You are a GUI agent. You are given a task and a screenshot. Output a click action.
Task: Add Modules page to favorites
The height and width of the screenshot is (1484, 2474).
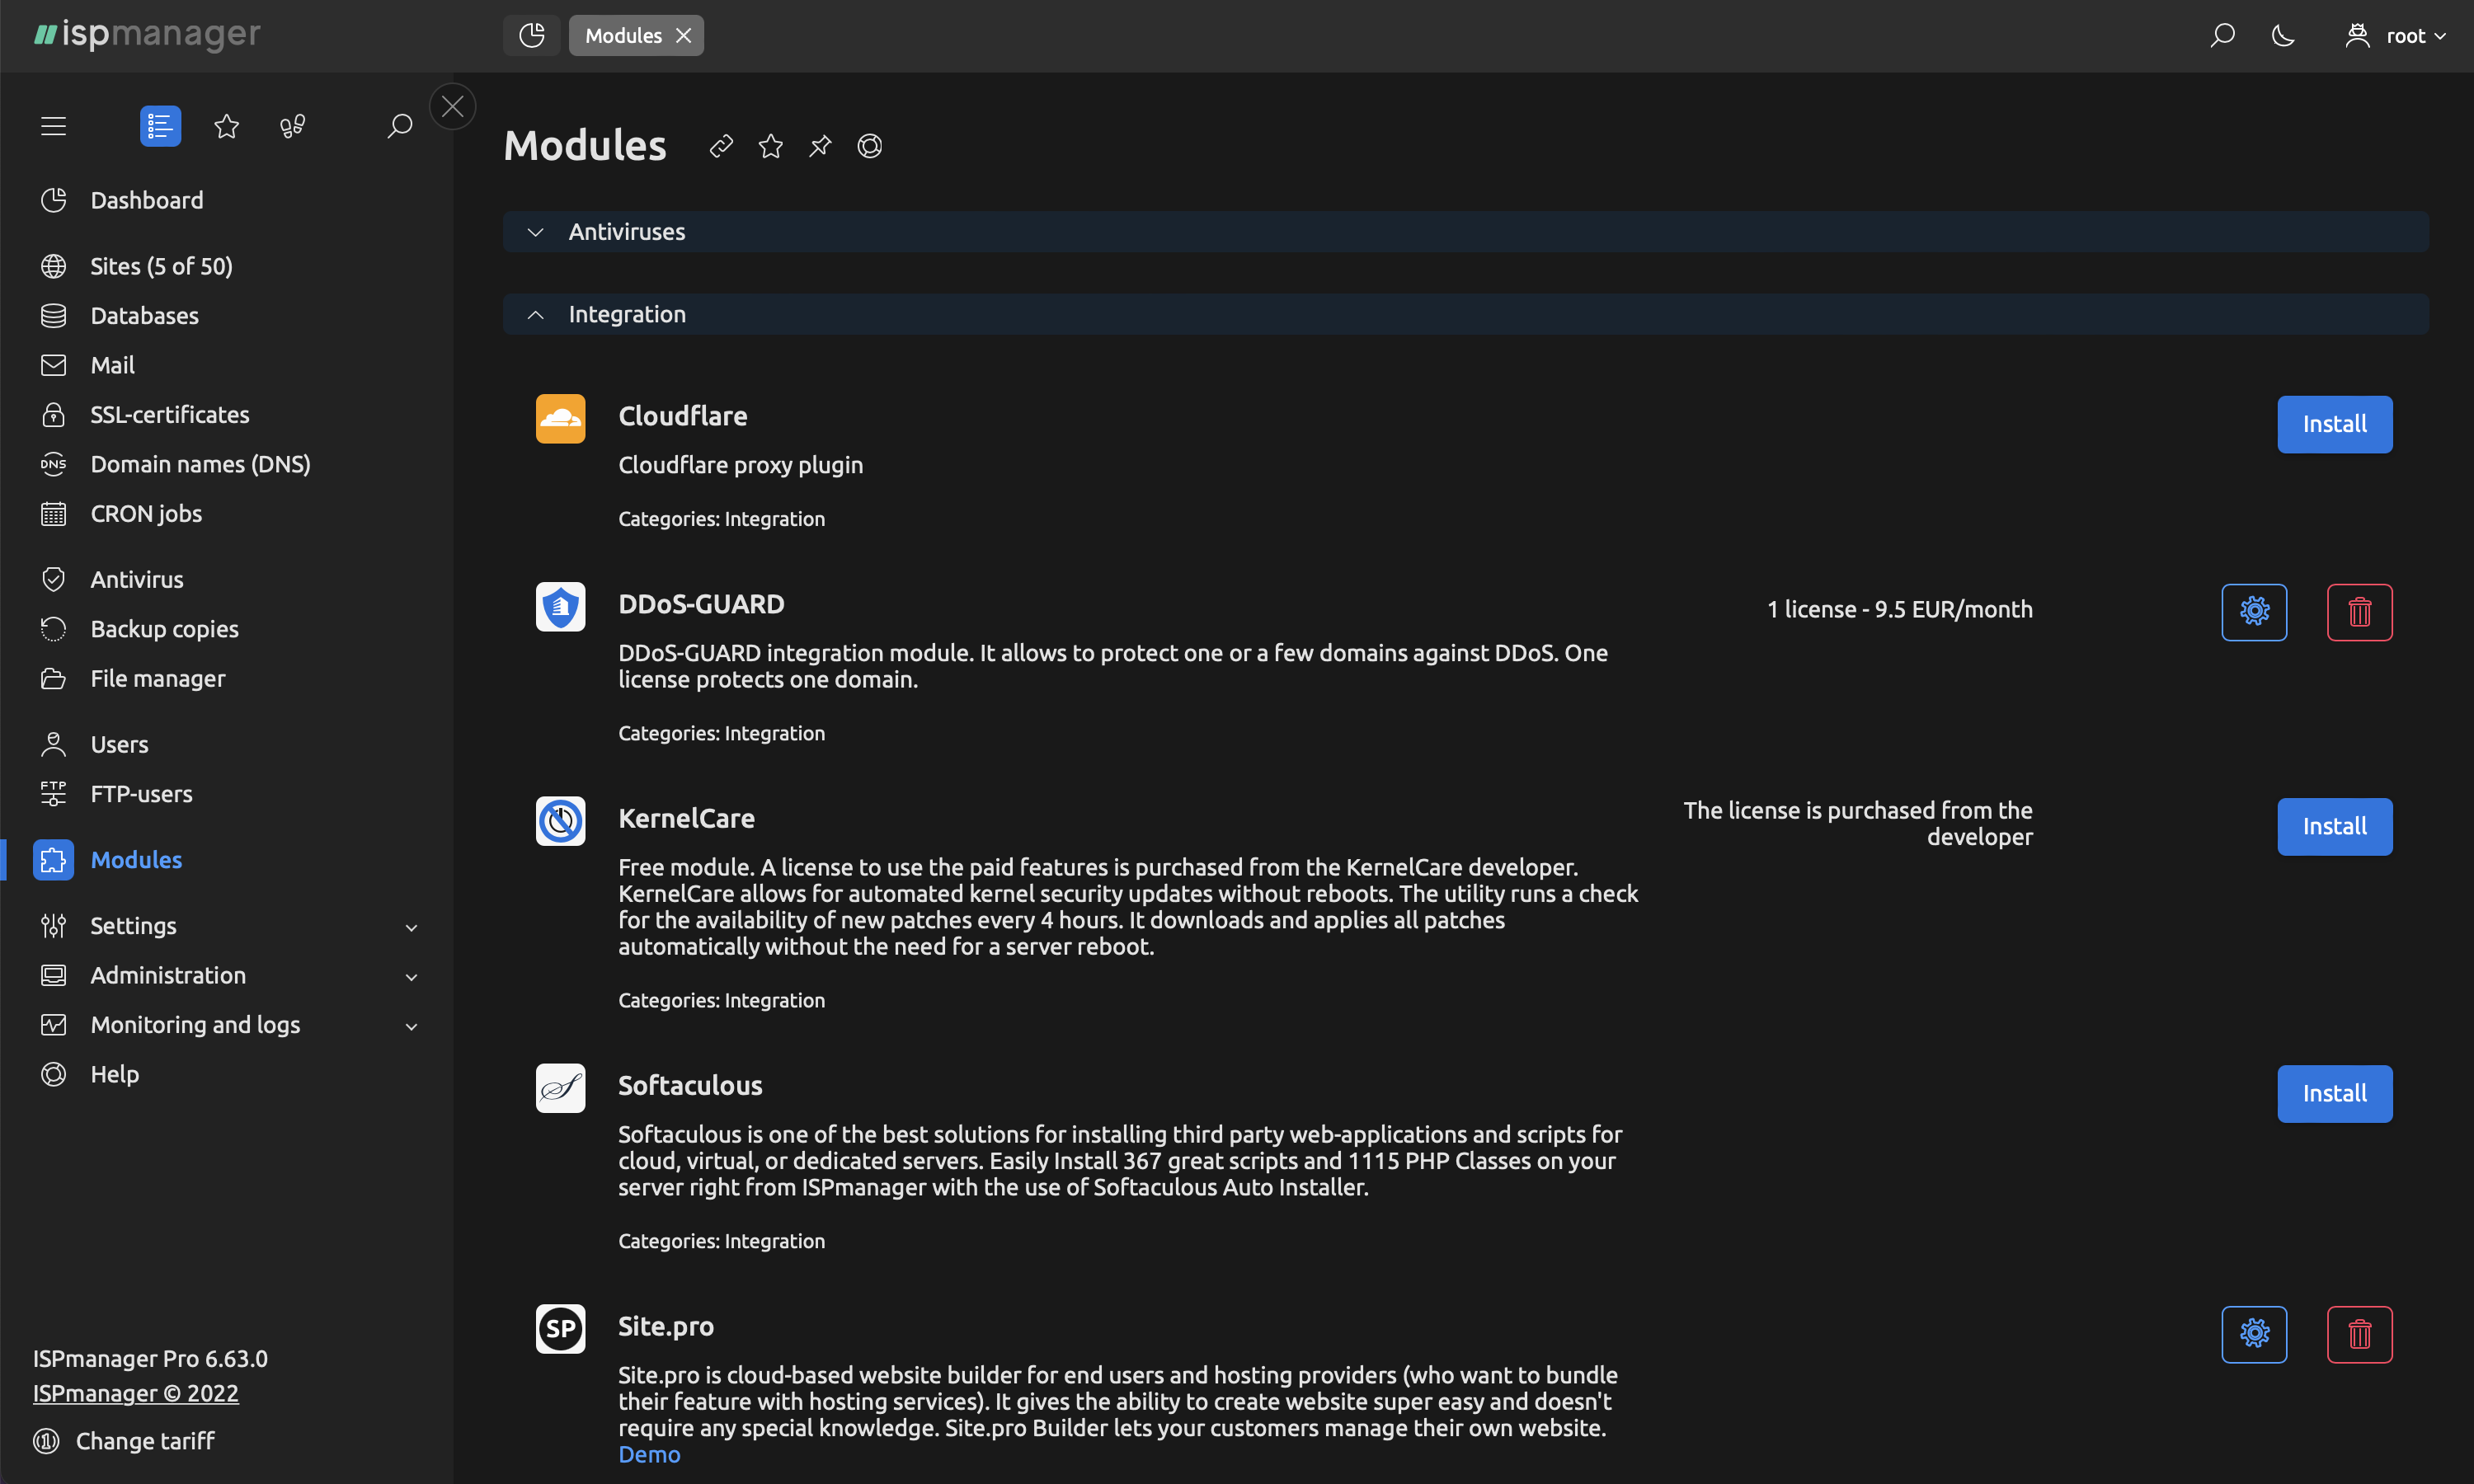pos(771,146)
